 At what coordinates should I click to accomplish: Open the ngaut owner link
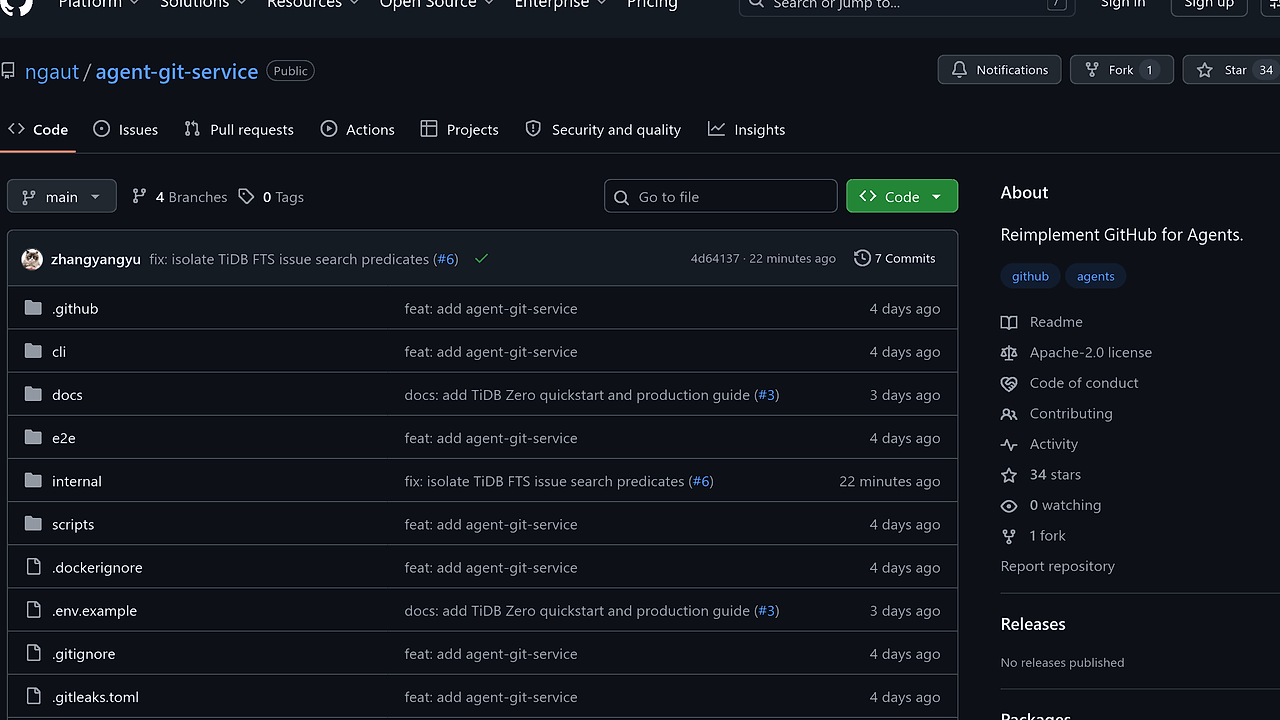coord(52,71)
